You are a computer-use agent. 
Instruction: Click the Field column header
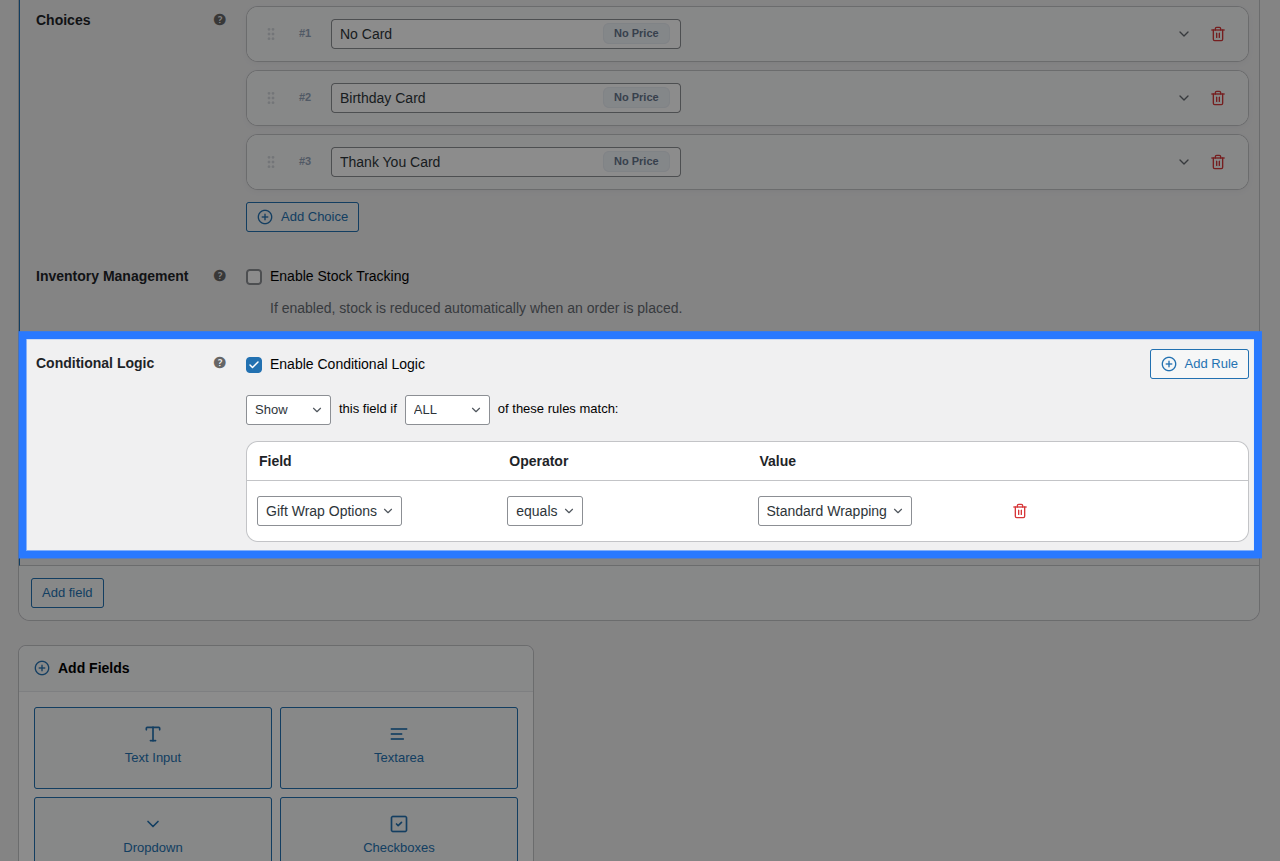pyautogui.click(x=275, y=461)
